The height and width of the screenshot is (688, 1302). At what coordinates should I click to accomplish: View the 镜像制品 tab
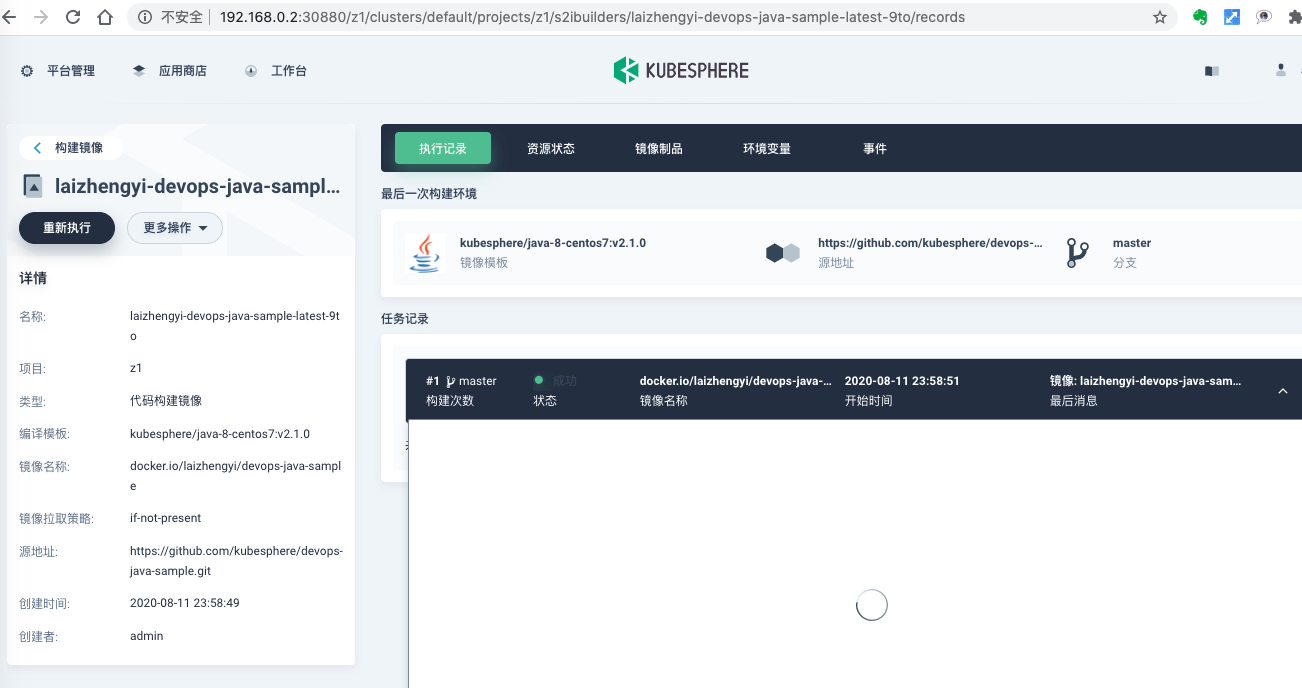(659, 147)
